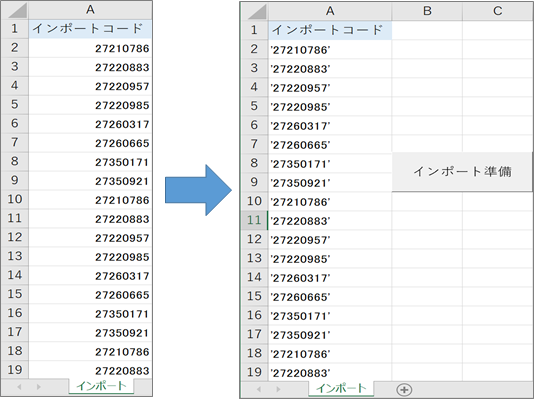534x399 pixels.
Task: Click cell A7 '27260665' in right sheet
Action: click(x=330, y=145)
